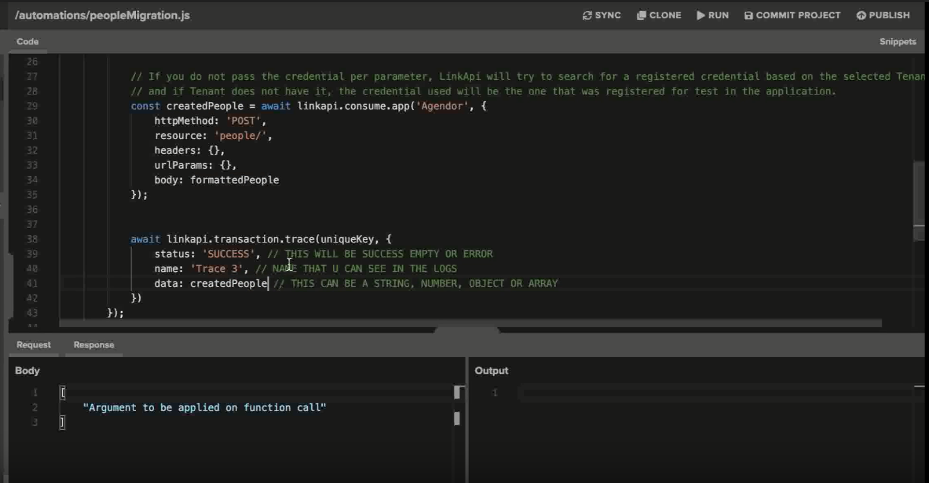Click the Clone project icon
Image resolution: width=929 pixels, height=483 pixels.
tap(641, 16)
